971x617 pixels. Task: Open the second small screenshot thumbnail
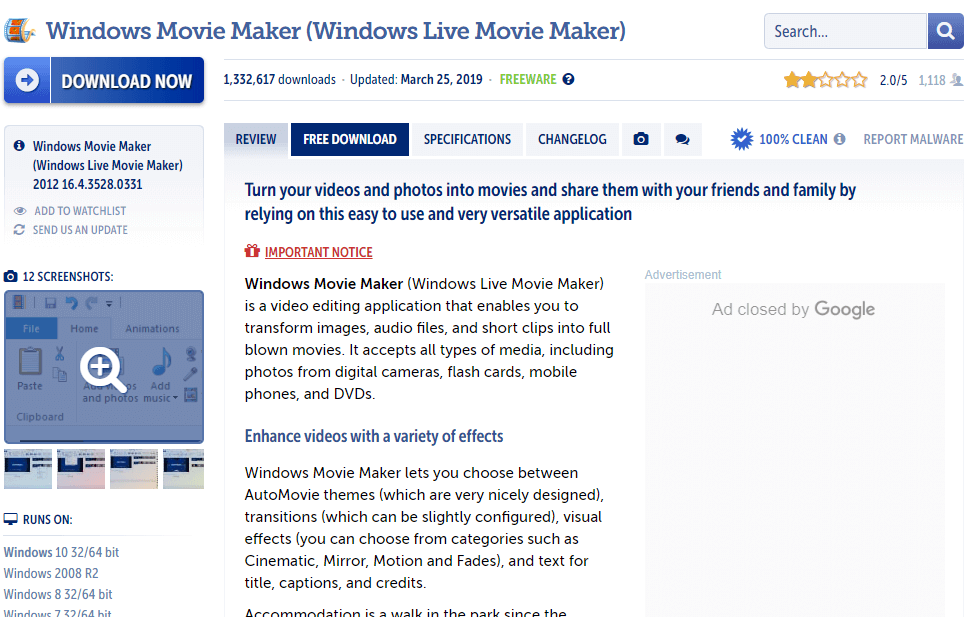(x=81, y=469)
